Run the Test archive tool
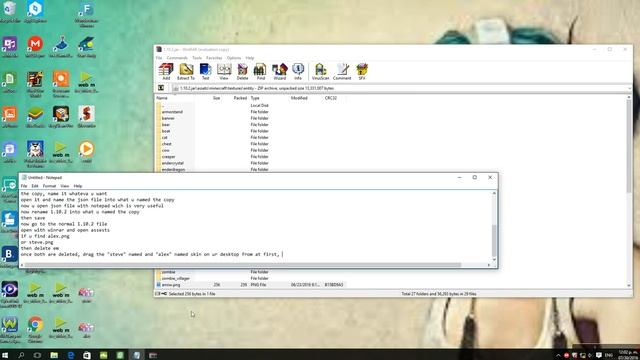Image resolution: width=640 pixels, height=360 pixels. pos(205,71)
